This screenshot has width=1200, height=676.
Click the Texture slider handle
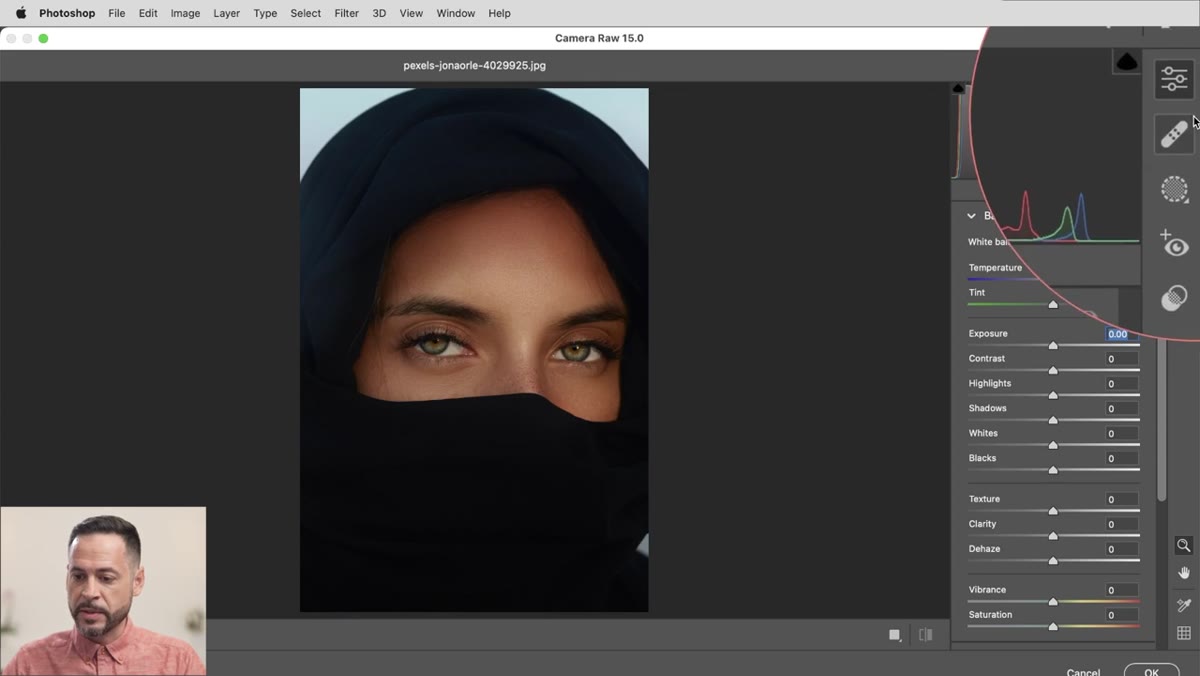[x=1053, y=511]
